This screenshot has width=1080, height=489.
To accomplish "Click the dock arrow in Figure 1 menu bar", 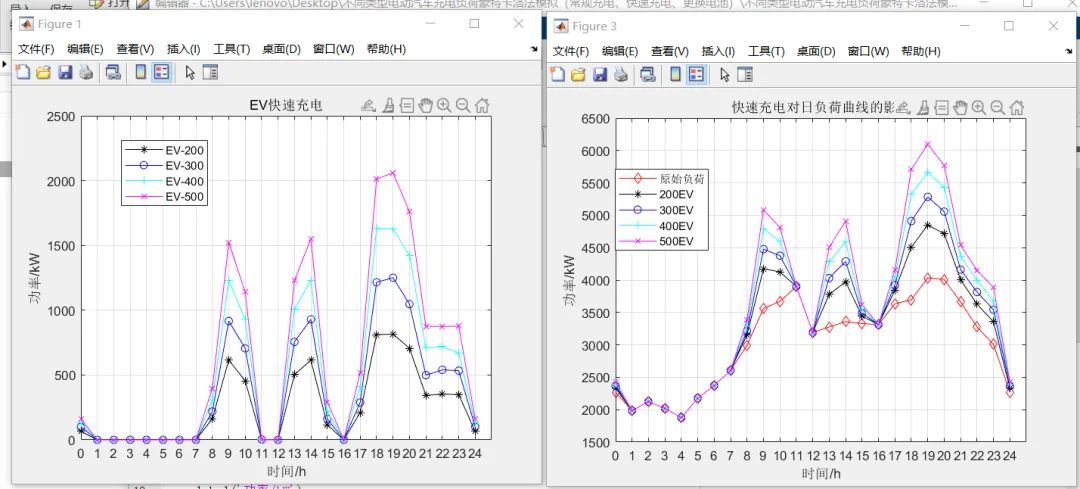I will click(x=534, y=50).
